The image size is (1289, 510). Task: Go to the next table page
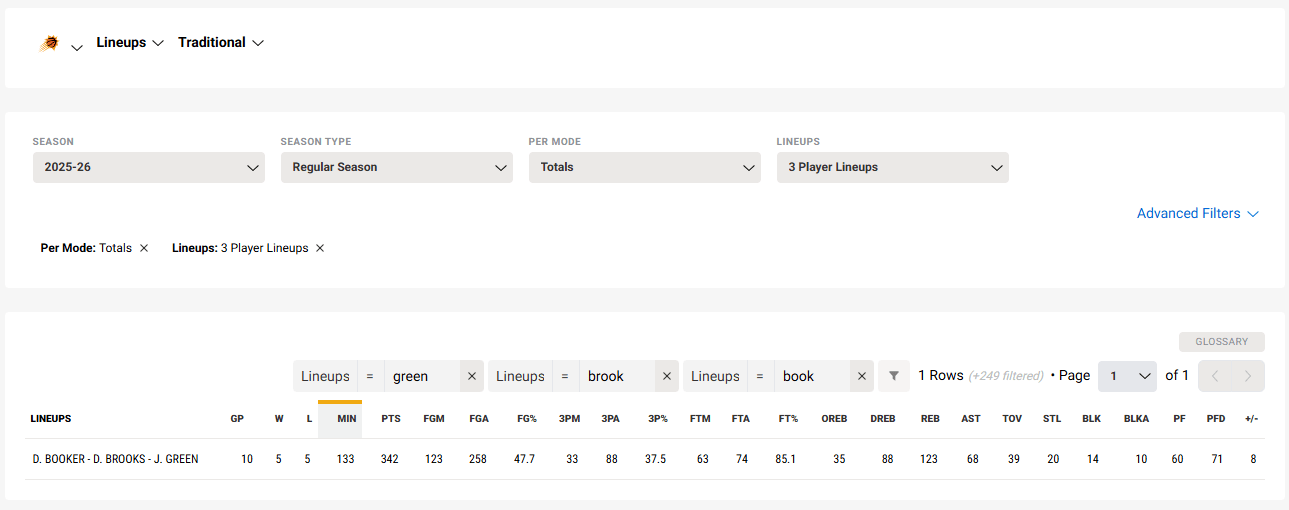pyautogui.click(x=1247, y=377)
